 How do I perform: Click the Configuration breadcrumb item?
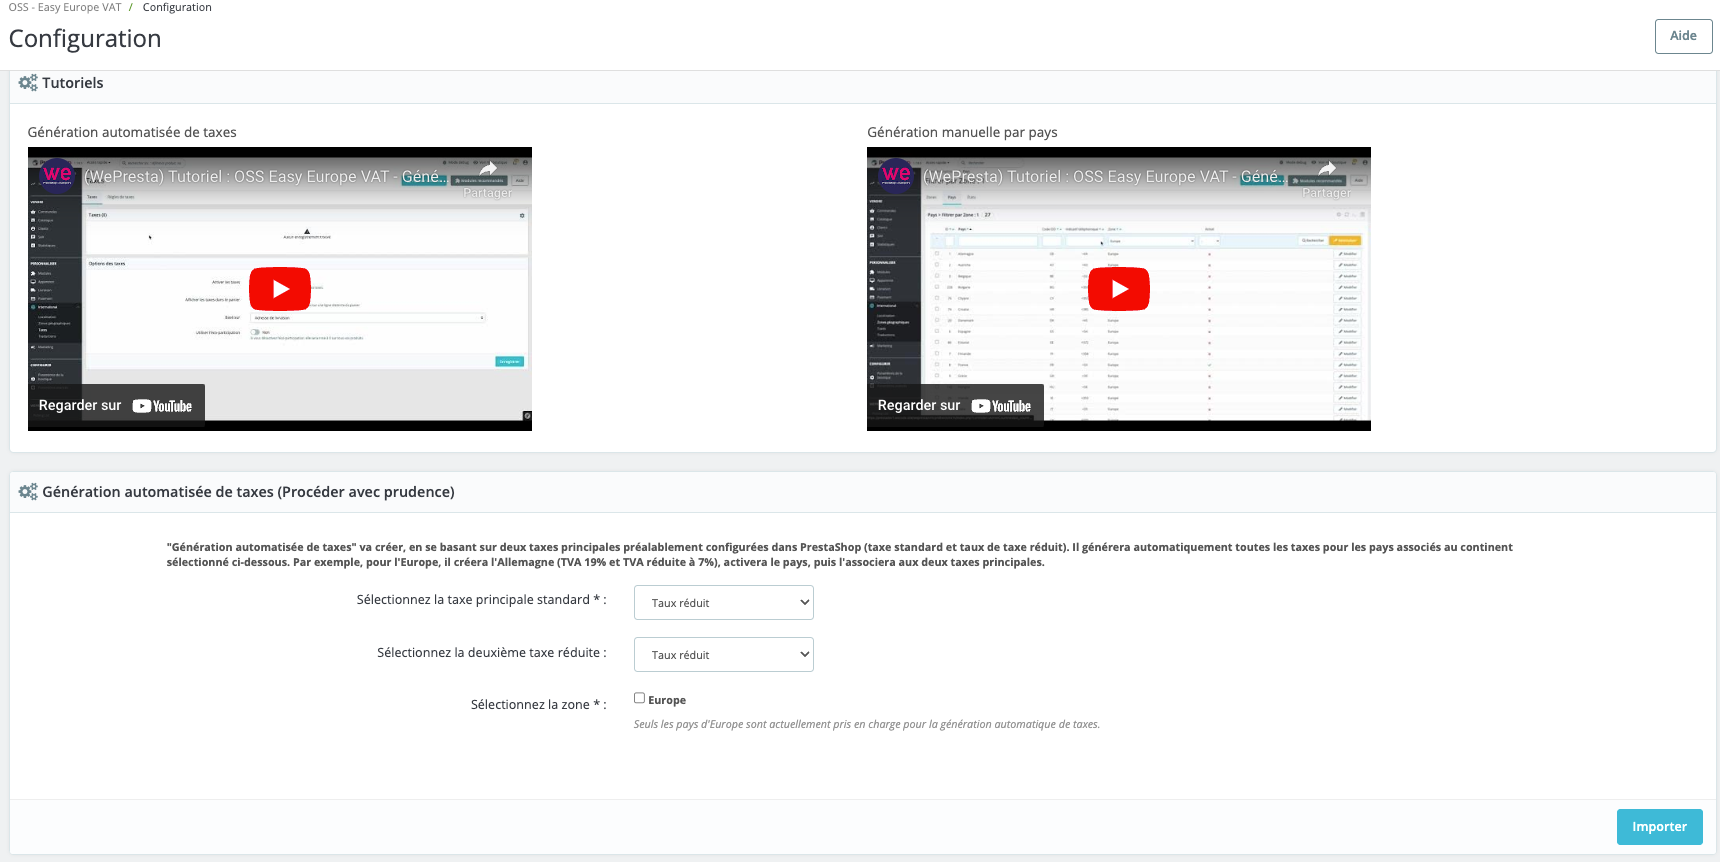[177, 7]
